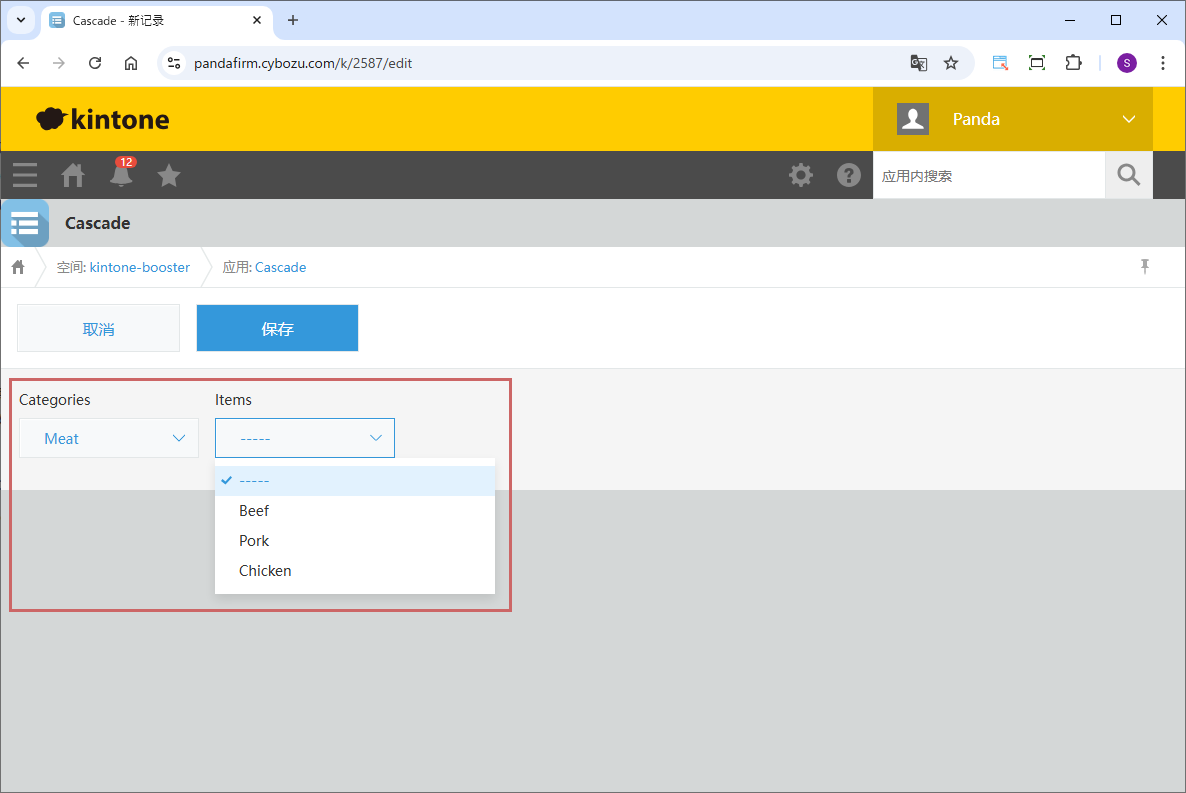Open the help question mark icon
The height and width of the screenshot is (793, 1186).
click(849, 175)
